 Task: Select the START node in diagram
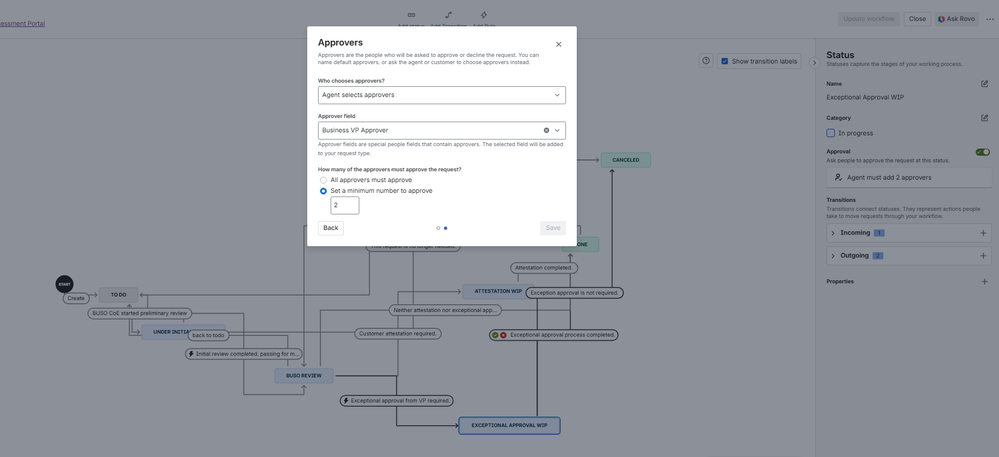pos(64,284)
